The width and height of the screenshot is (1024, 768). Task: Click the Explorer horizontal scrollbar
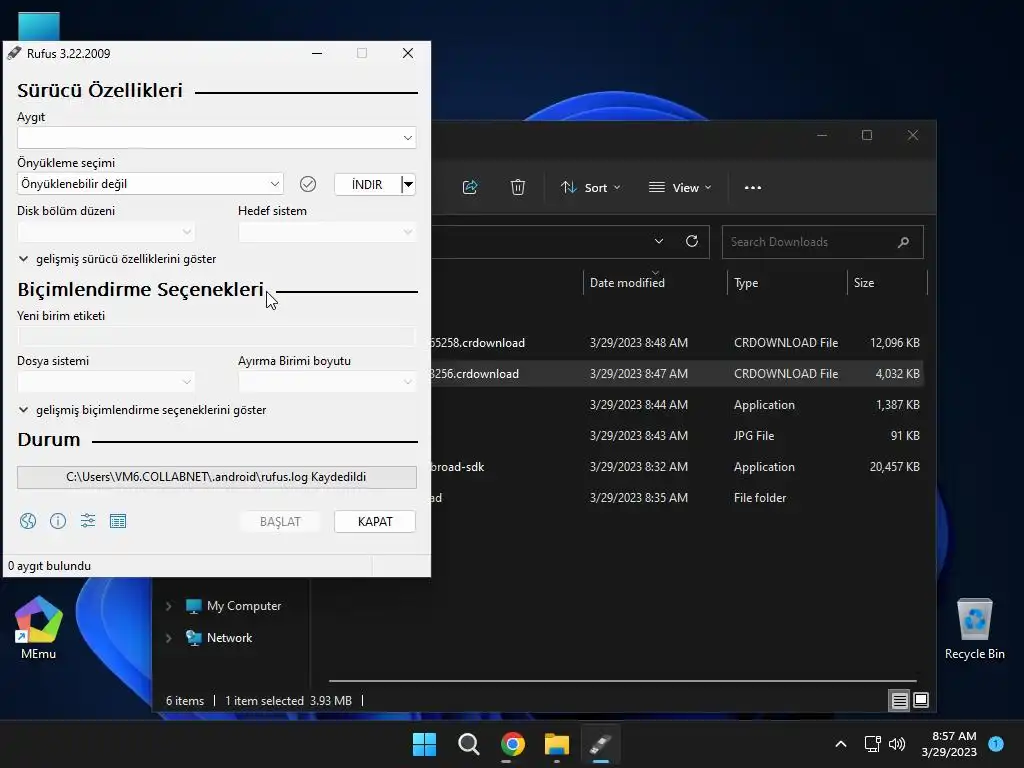point(622,680)
